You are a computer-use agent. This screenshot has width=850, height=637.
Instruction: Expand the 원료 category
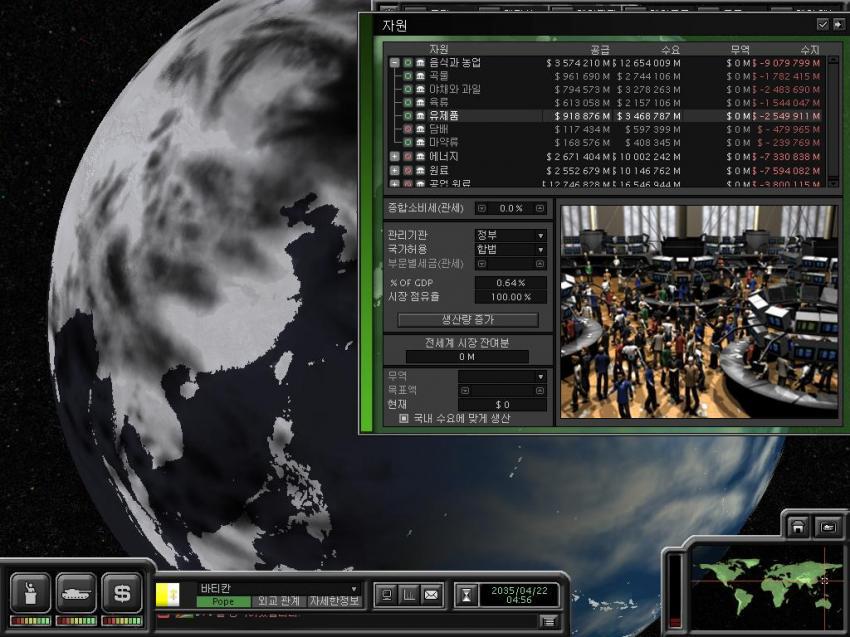tap(395, 171)
